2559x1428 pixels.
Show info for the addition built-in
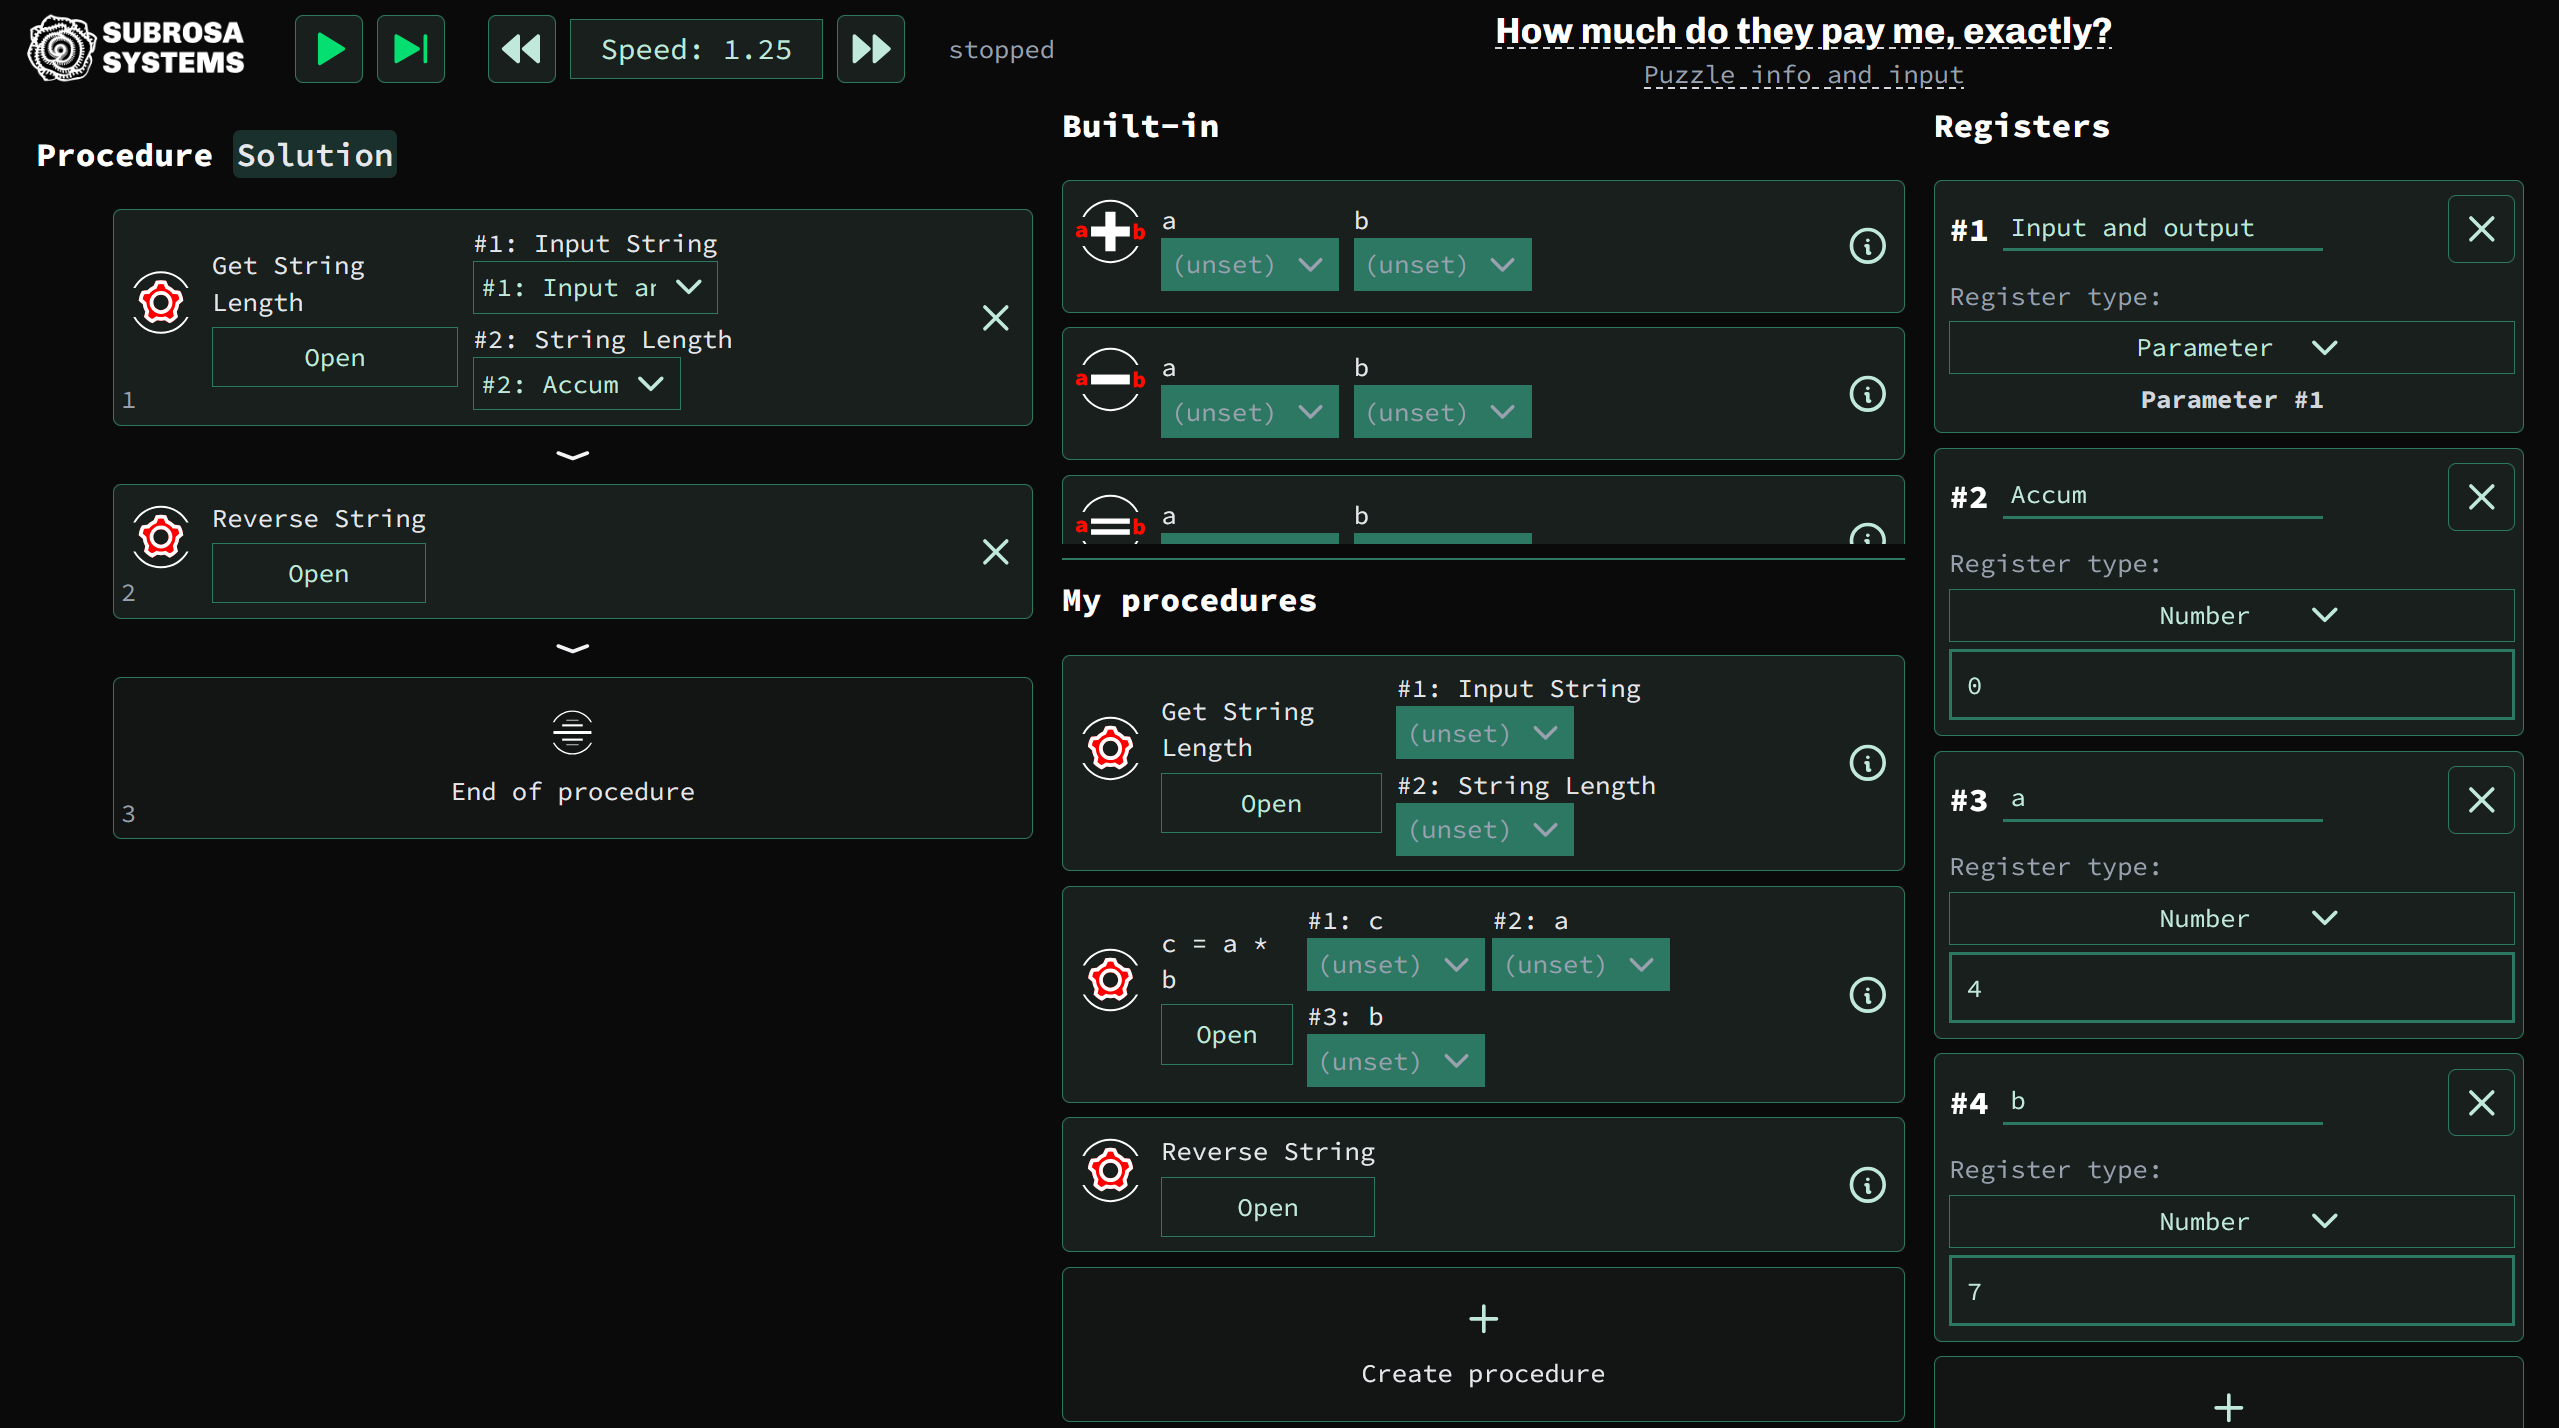coord(1867,246)
